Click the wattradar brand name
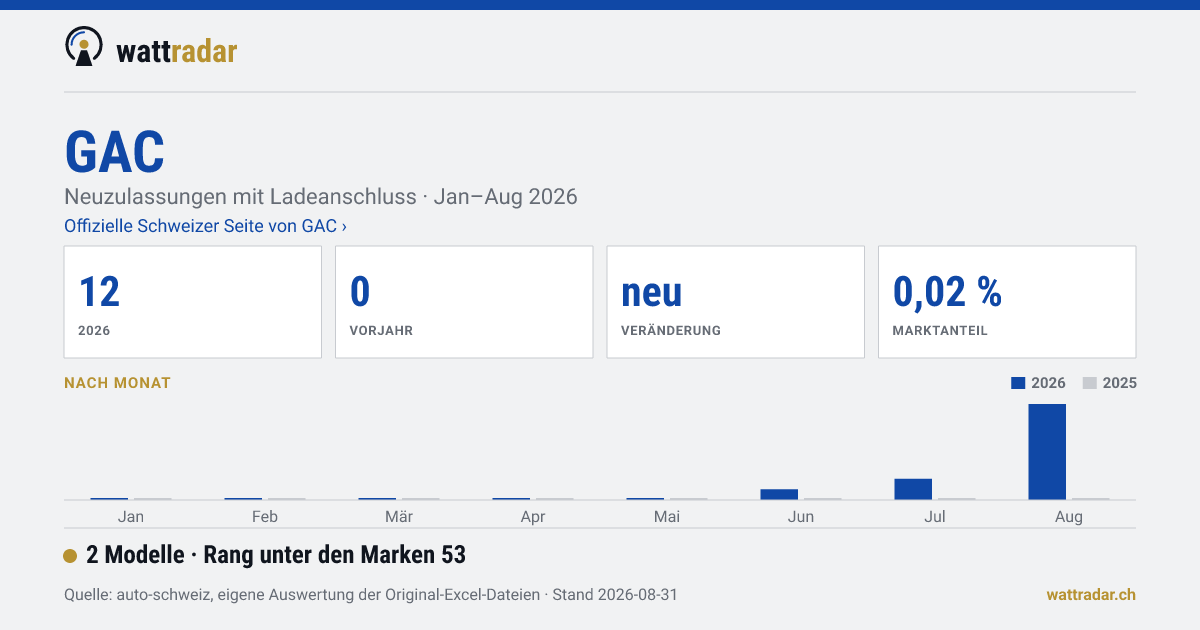The height and width of the screenshot is (630, 1200). 176,50
